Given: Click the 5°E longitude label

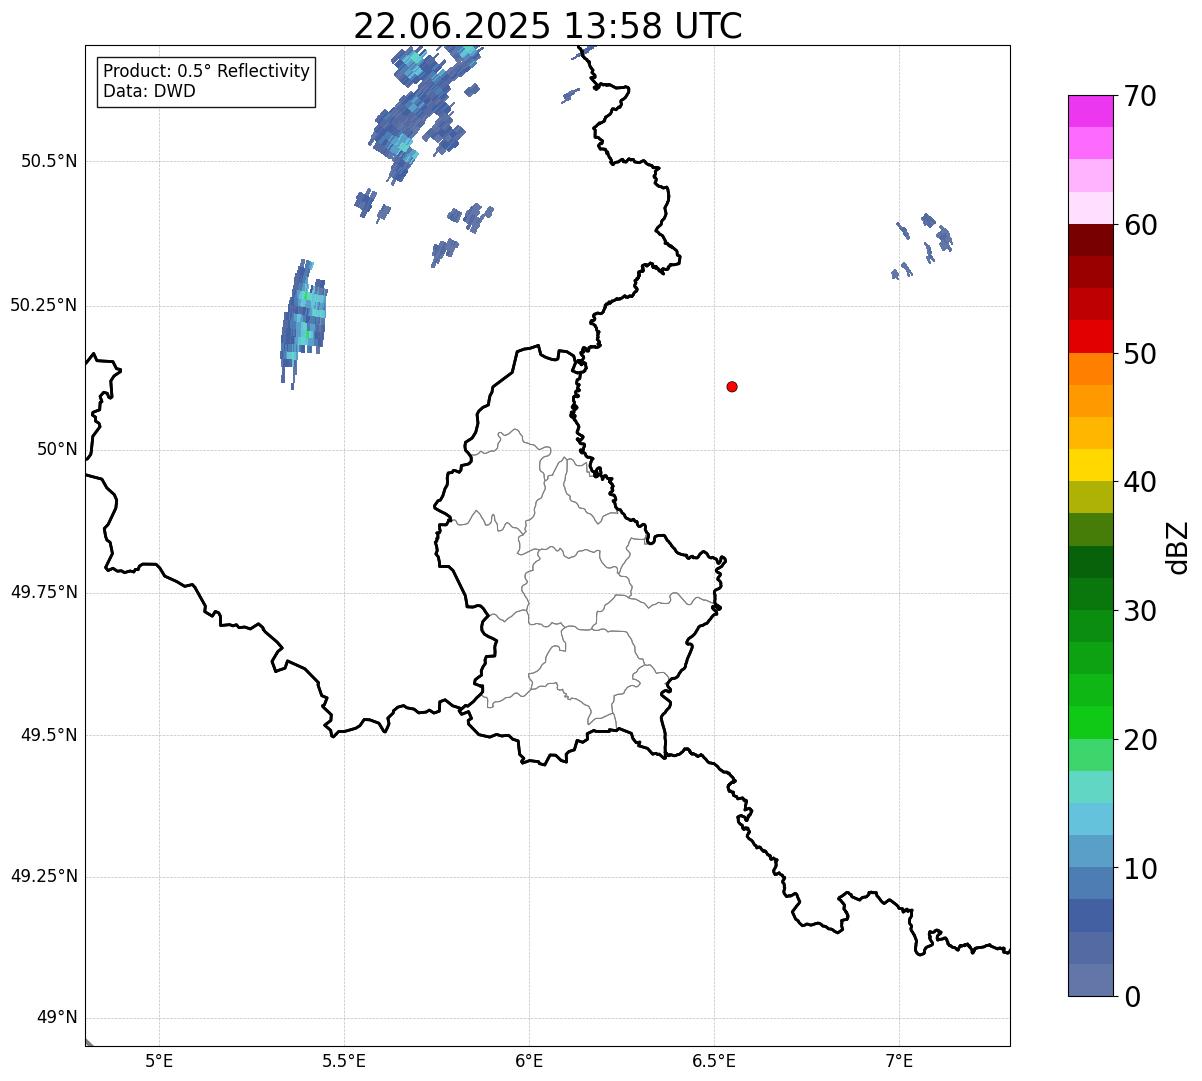Looking at the screenshot, I should pos(159,1060).
